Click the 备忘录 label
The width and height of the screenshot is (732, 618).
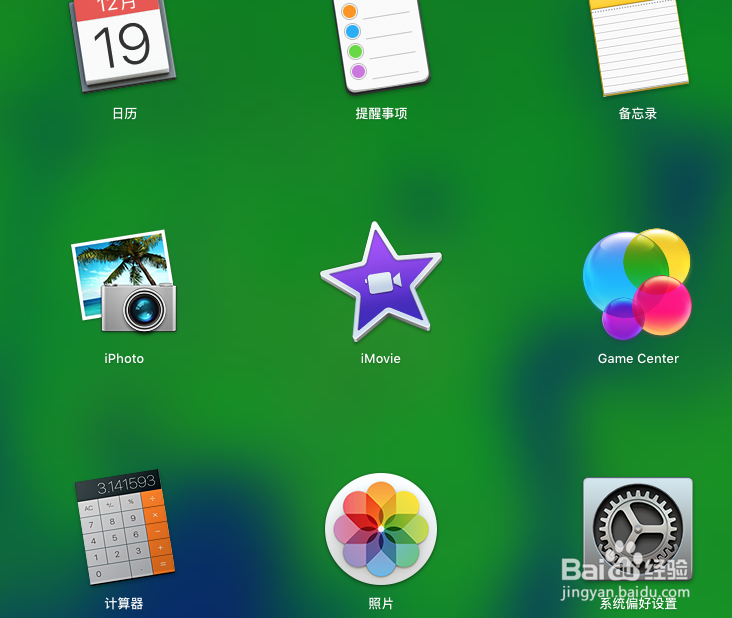638,113
